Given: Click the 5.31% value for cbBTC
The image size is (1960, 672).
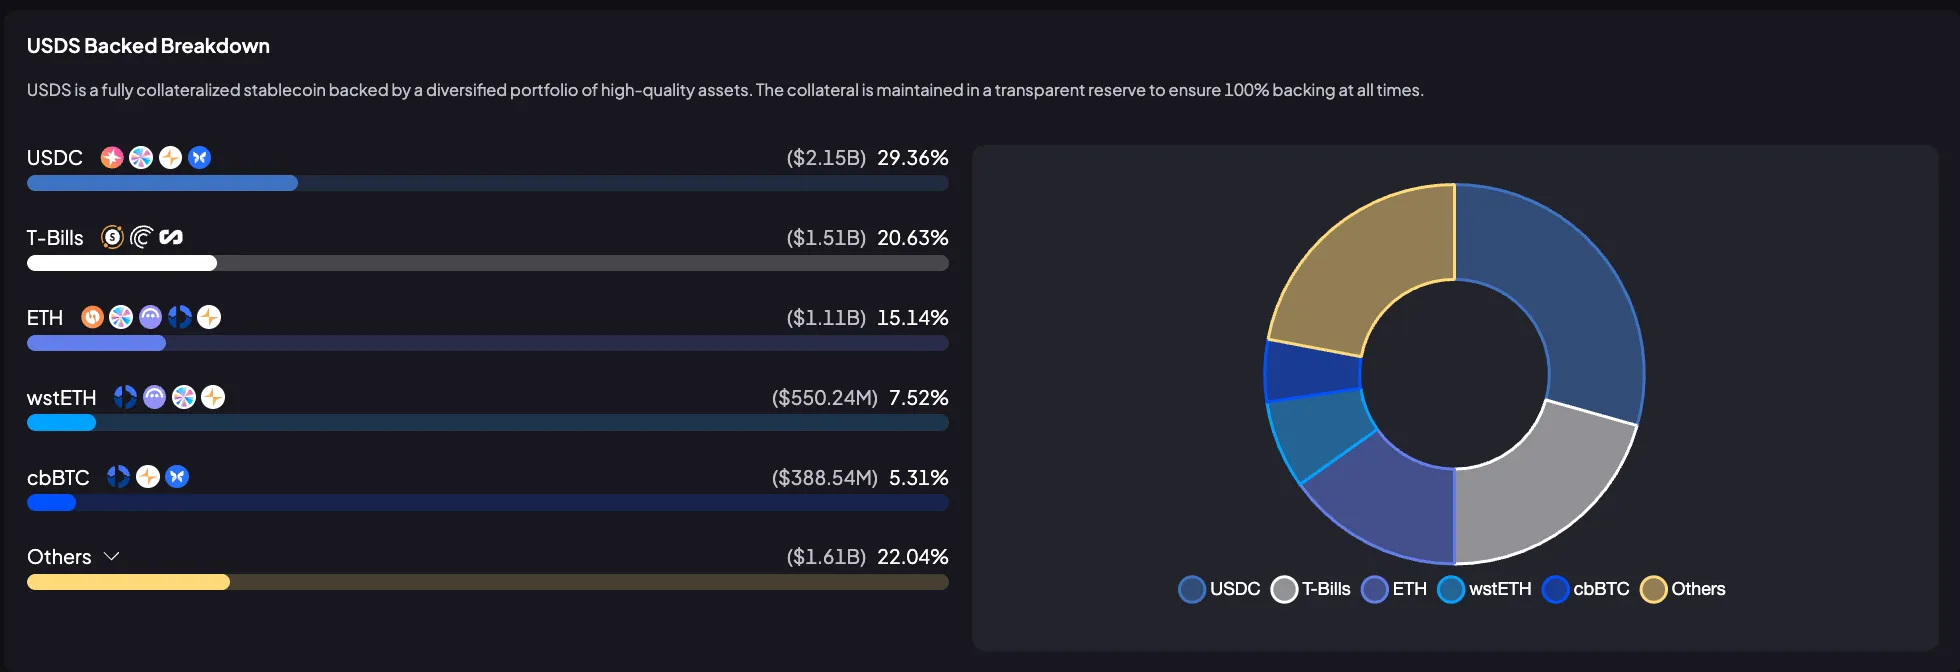Looking at the screenshot, I should click(919, 478).
